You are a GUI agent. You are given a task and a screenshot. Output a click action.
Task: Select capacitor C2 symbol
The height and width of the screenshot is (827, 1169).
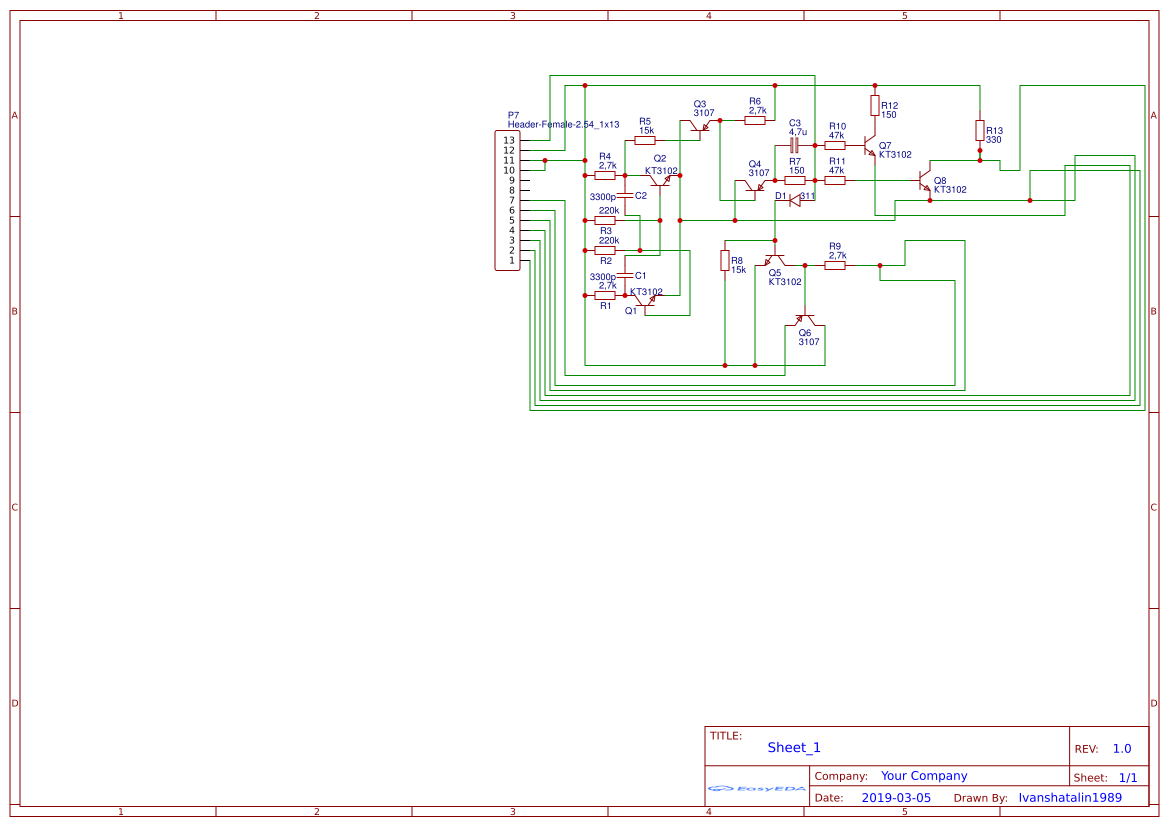(625, 195)
